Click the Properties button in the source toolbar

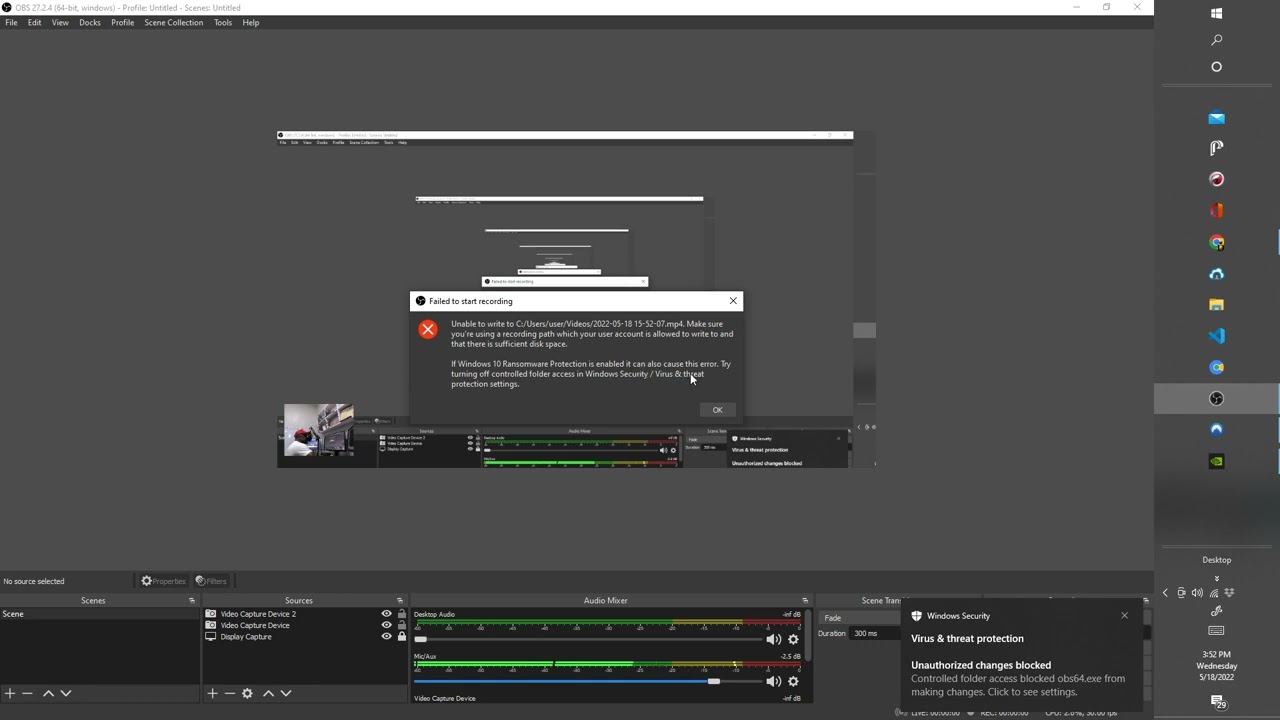(163, 581)
